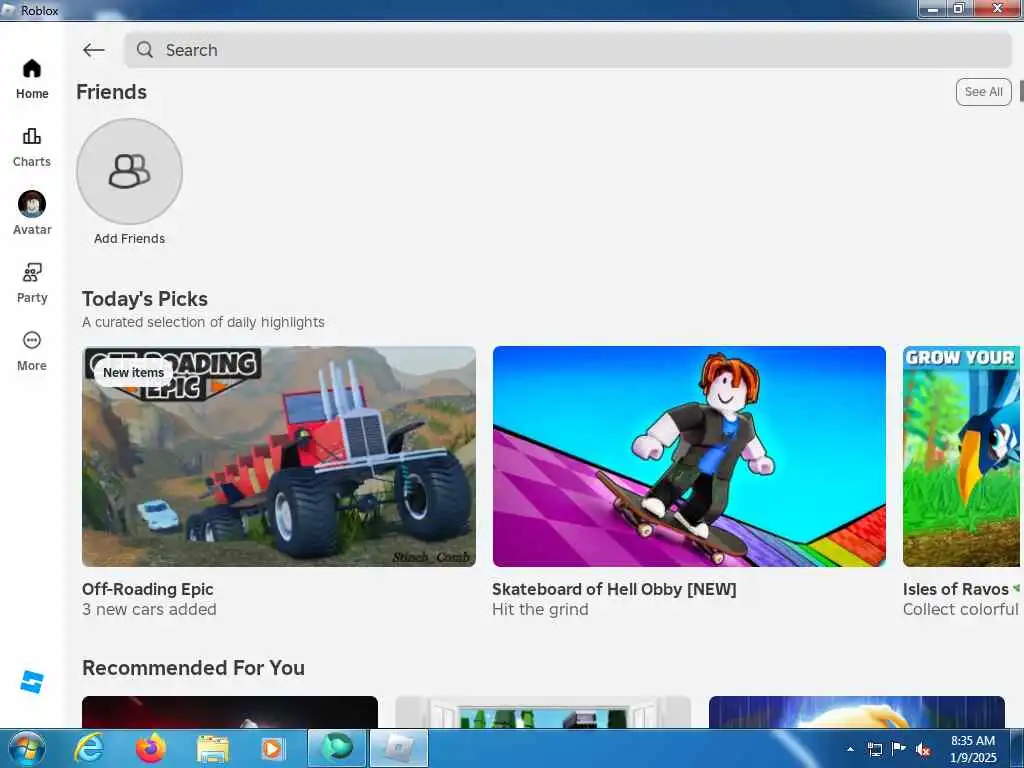
Task: Open the Off-Roading Epic thumbnail
Action: pyautogui.click(x=279, y=456)
